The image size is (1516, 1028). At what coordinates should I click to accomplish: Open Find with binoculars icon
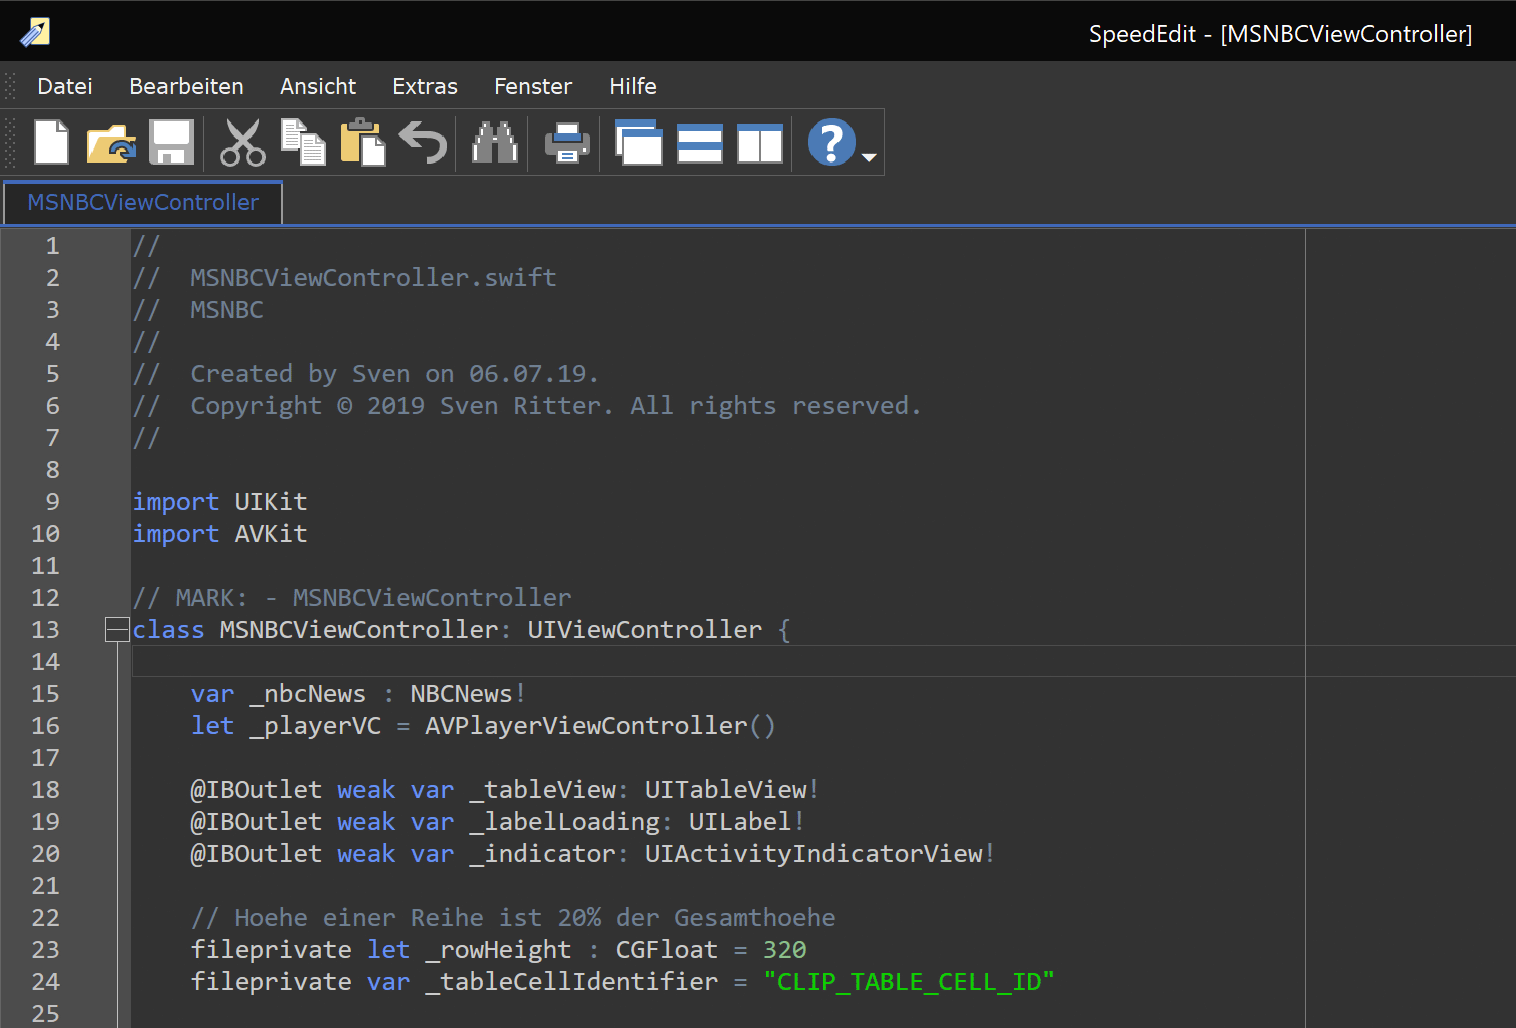(x=495, y=142)
